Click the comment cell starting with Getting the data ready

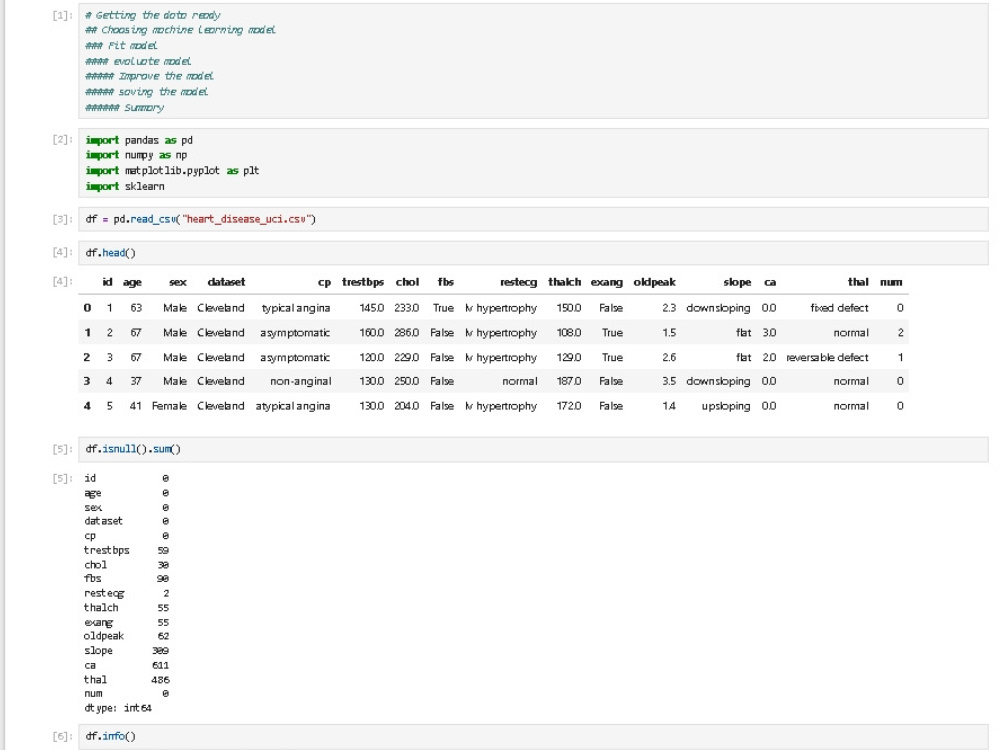(533, 61)
